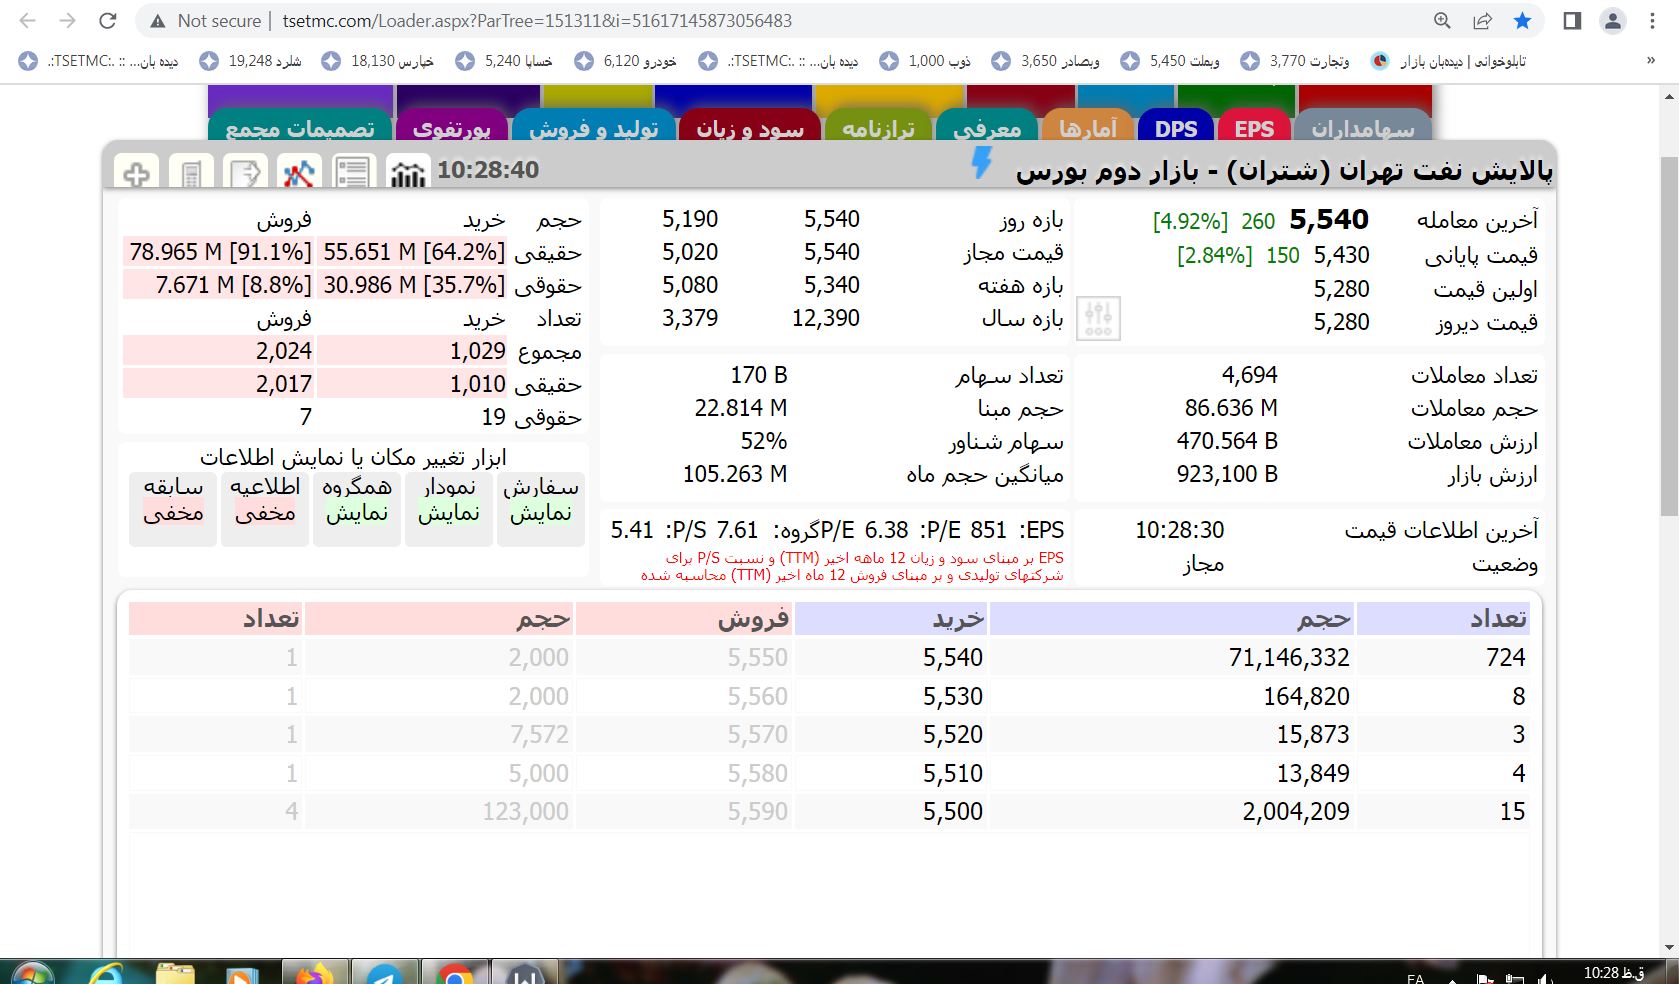Open the zoom magnifier icon in the address bar
Viewport: 1679px width, 984px height.
1442,20
